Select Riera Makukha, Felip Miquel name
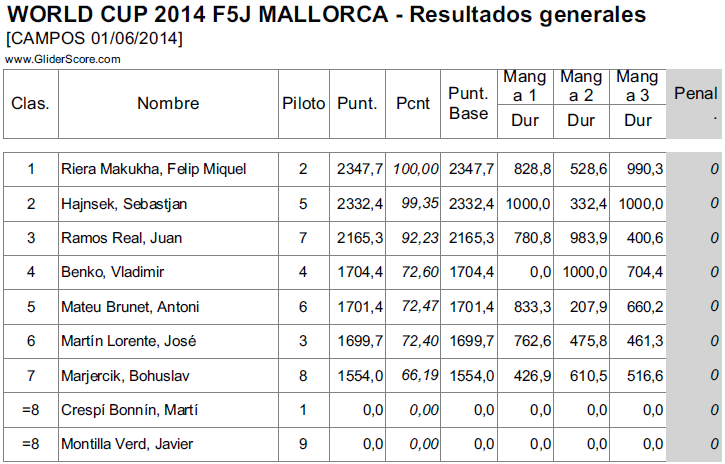The image size is (725, 464). [x=153, y=169]
